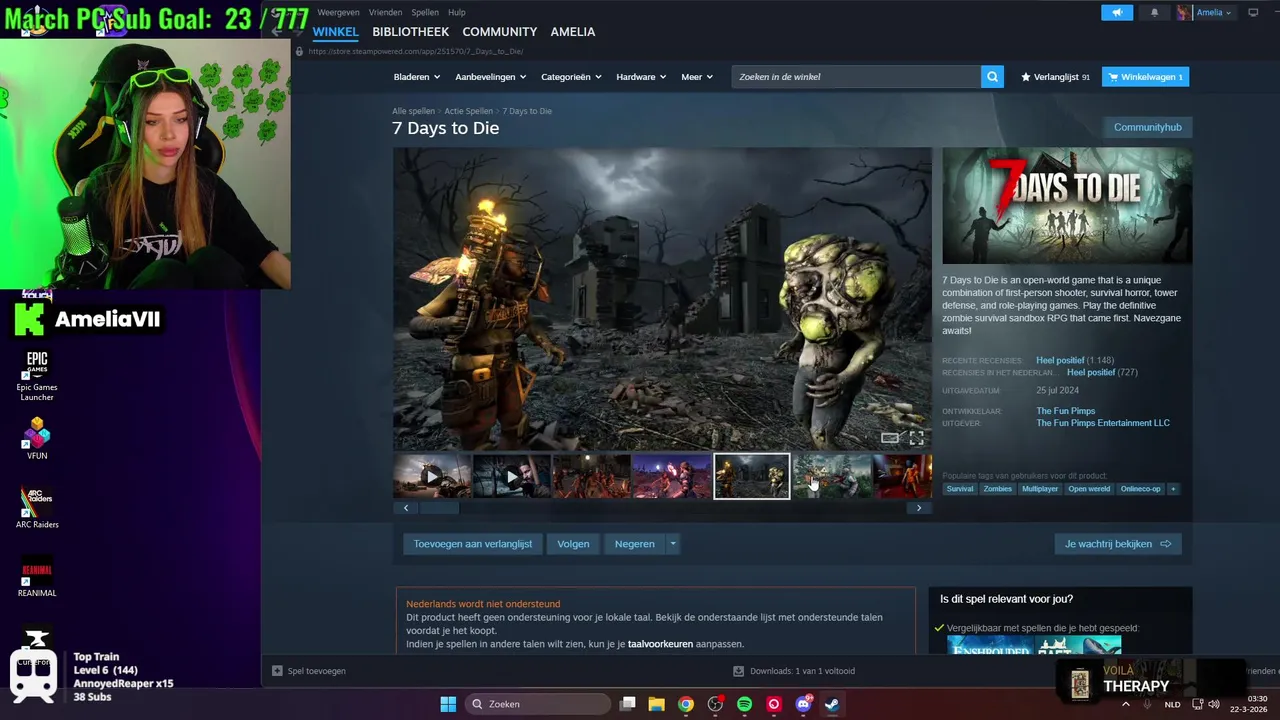Open the Hulp menu

(457, 13)
